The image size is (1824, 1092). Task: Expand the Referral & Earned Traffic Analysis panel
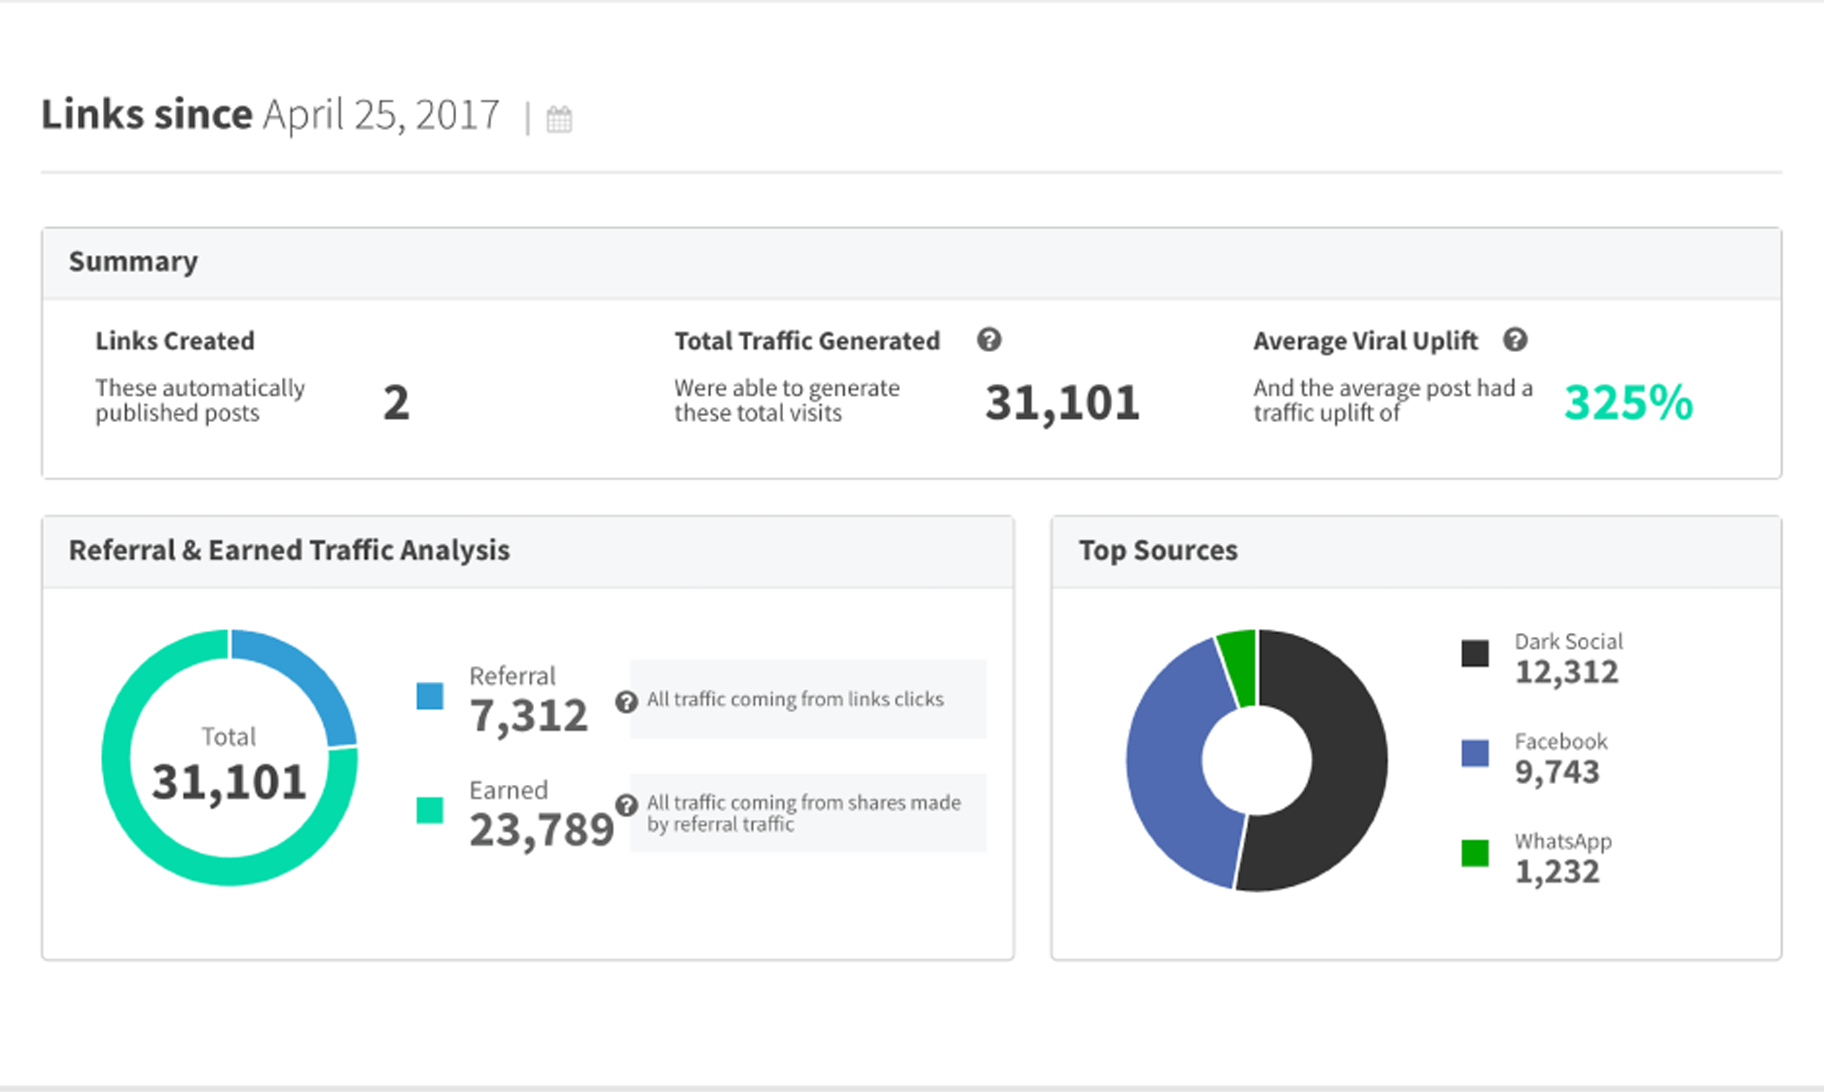[x=289, y=550]
